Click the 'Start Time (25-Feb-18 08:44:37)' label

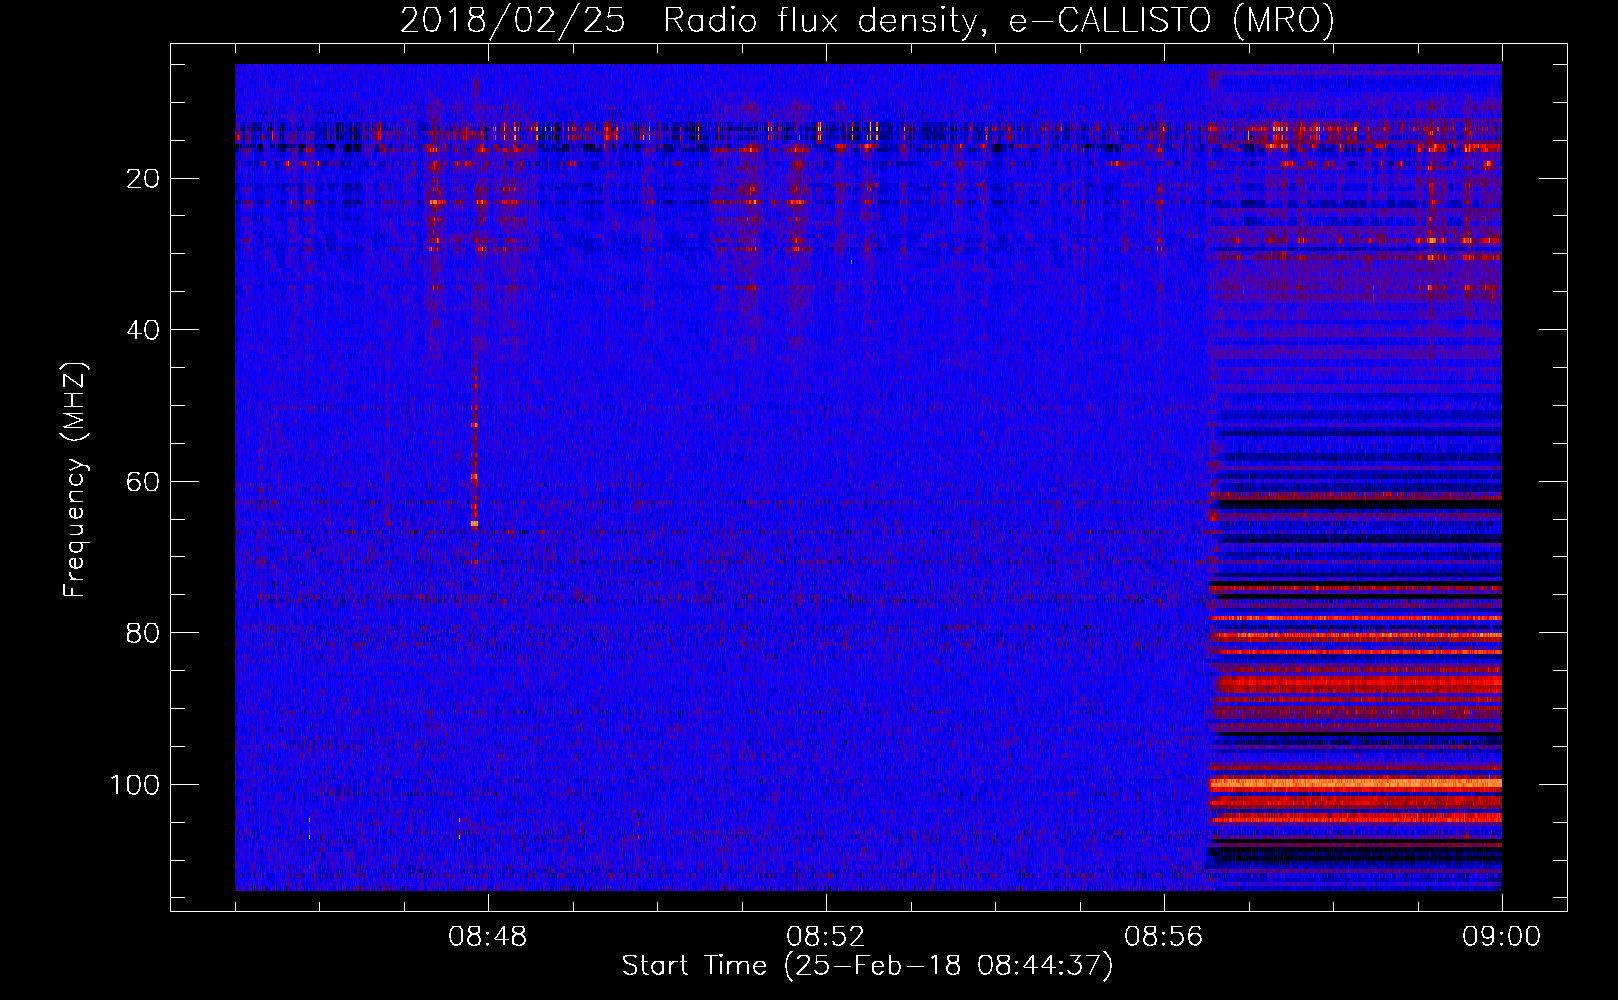867,966
